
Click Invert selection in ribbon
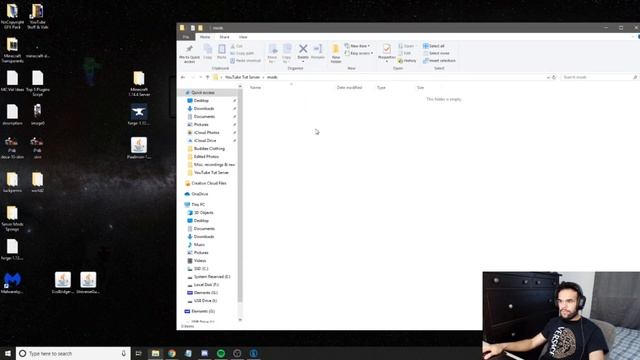tap(439, 61)
